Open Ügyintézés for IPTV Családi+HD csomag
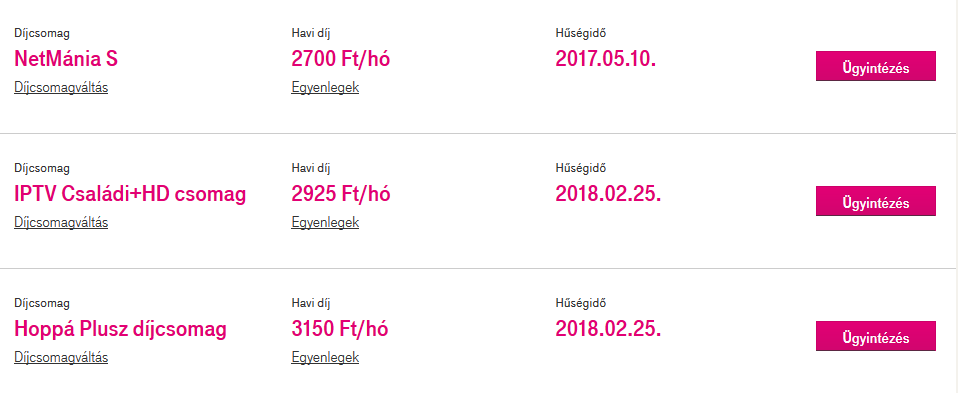 tap(876, 202)
